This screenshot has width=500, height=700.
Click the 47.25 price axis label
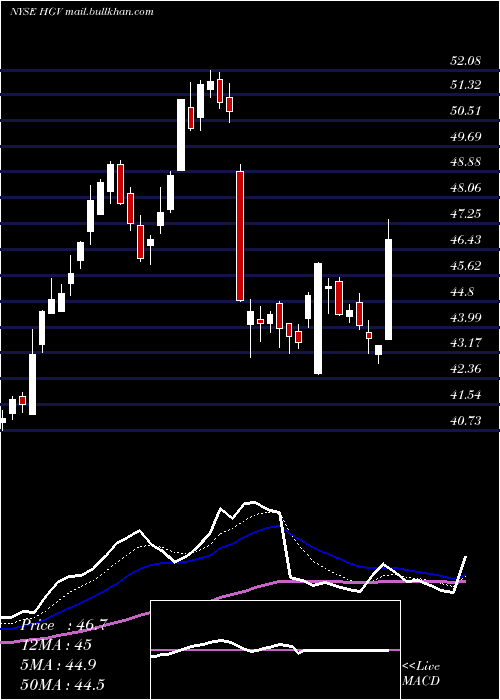pos(466,213)
